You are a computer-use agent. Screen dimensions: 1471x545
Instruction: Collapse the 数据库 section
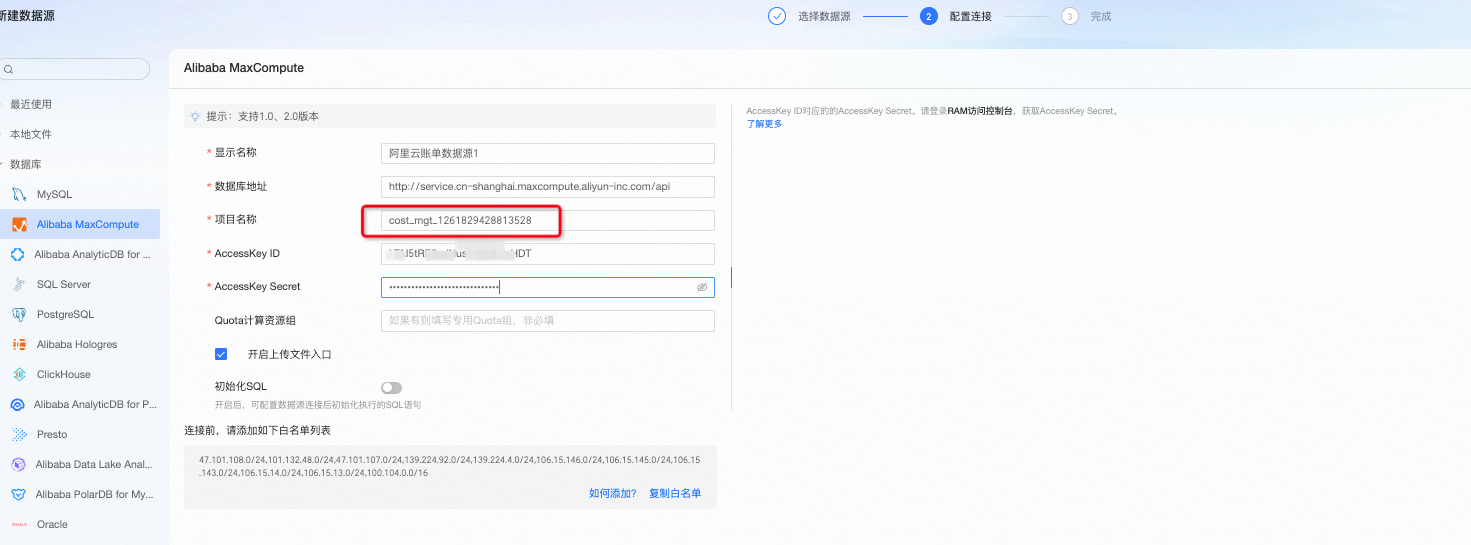(25, 164)
